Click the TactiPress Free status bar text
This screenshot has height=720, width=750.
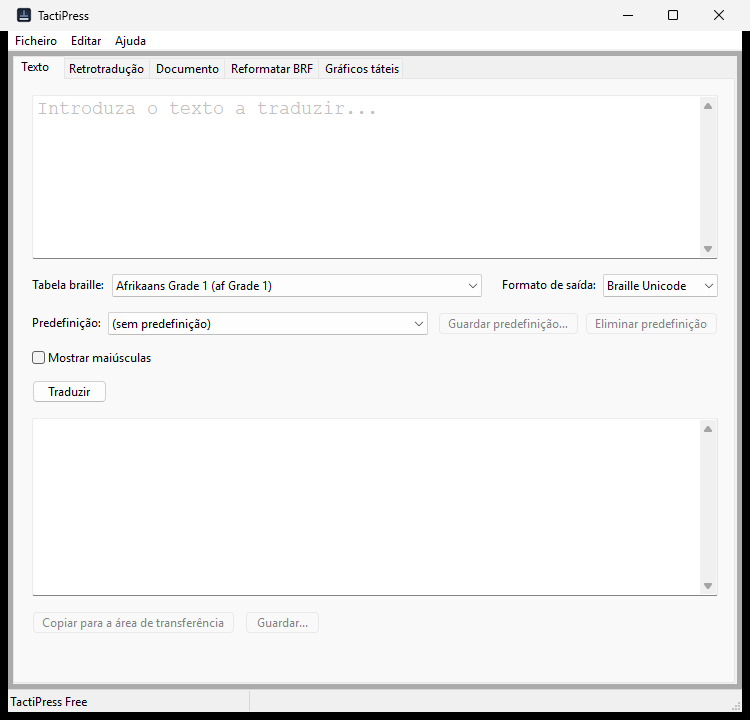click(x=49, y=702)
